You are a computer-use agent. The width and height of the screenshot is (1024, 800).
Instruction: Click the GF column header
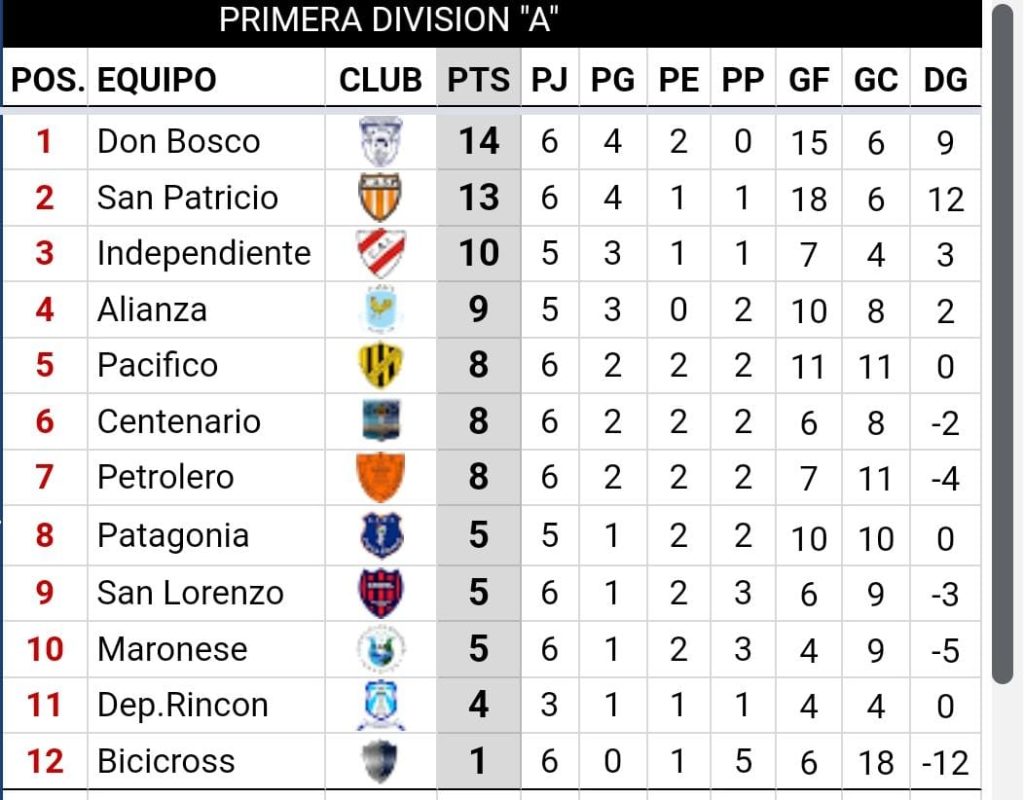[809, 80]
